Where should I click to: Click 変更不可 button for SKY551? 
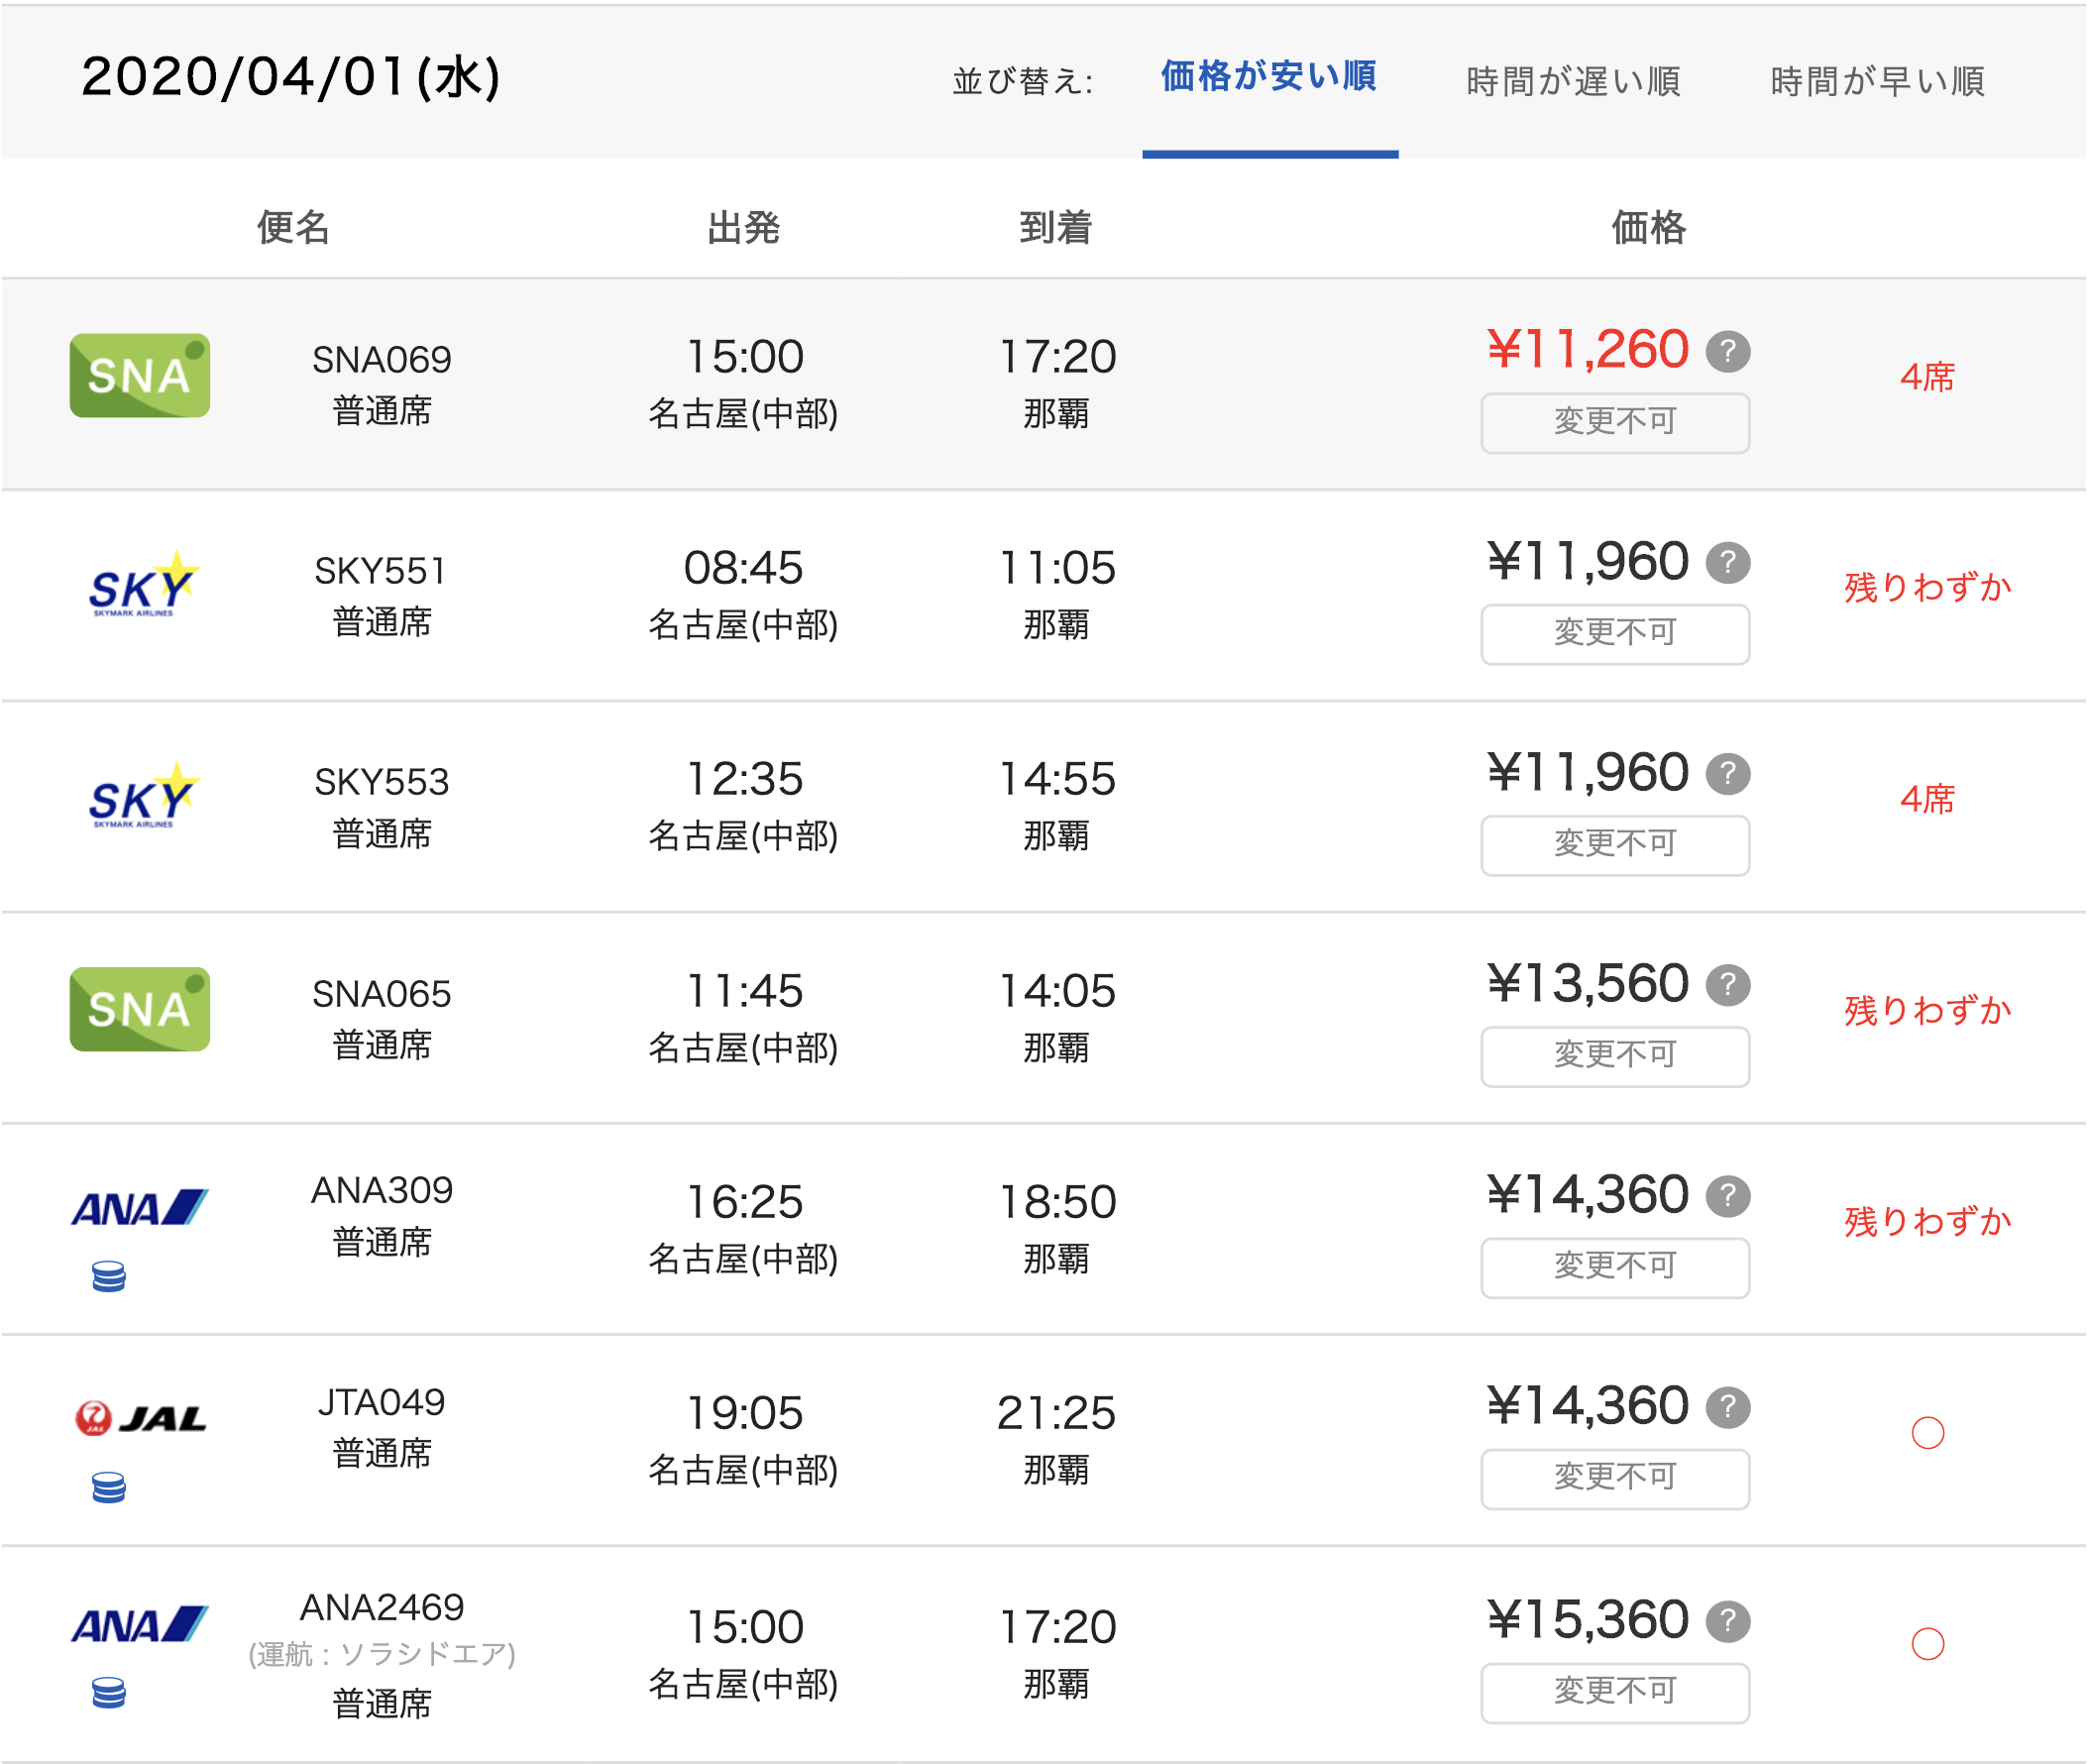tap(1614, 633)
